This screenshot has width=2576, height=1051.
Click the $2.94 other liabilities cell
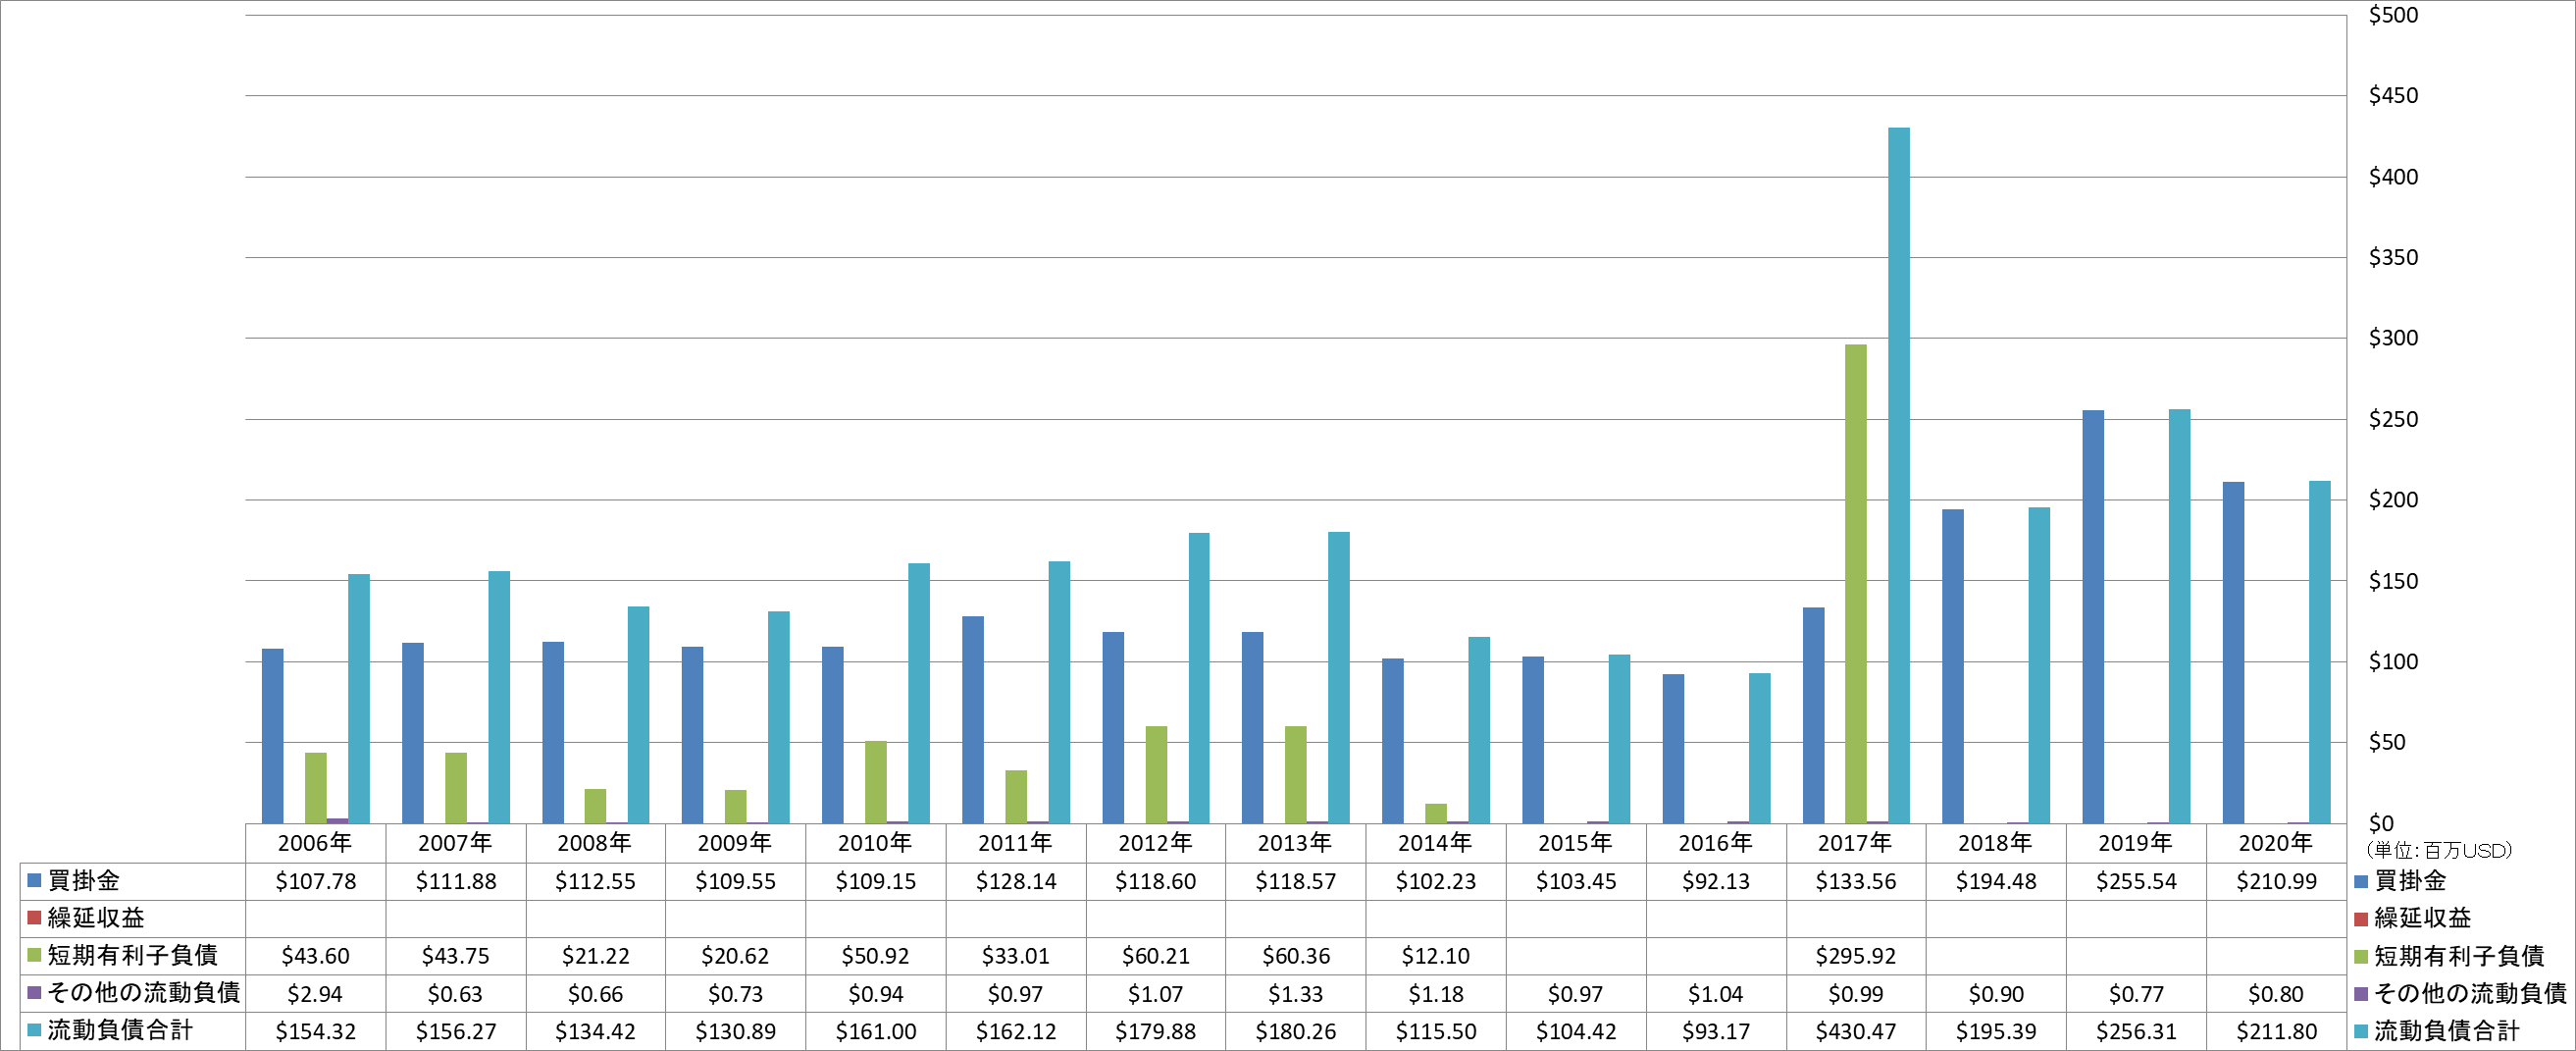[315, 994]
